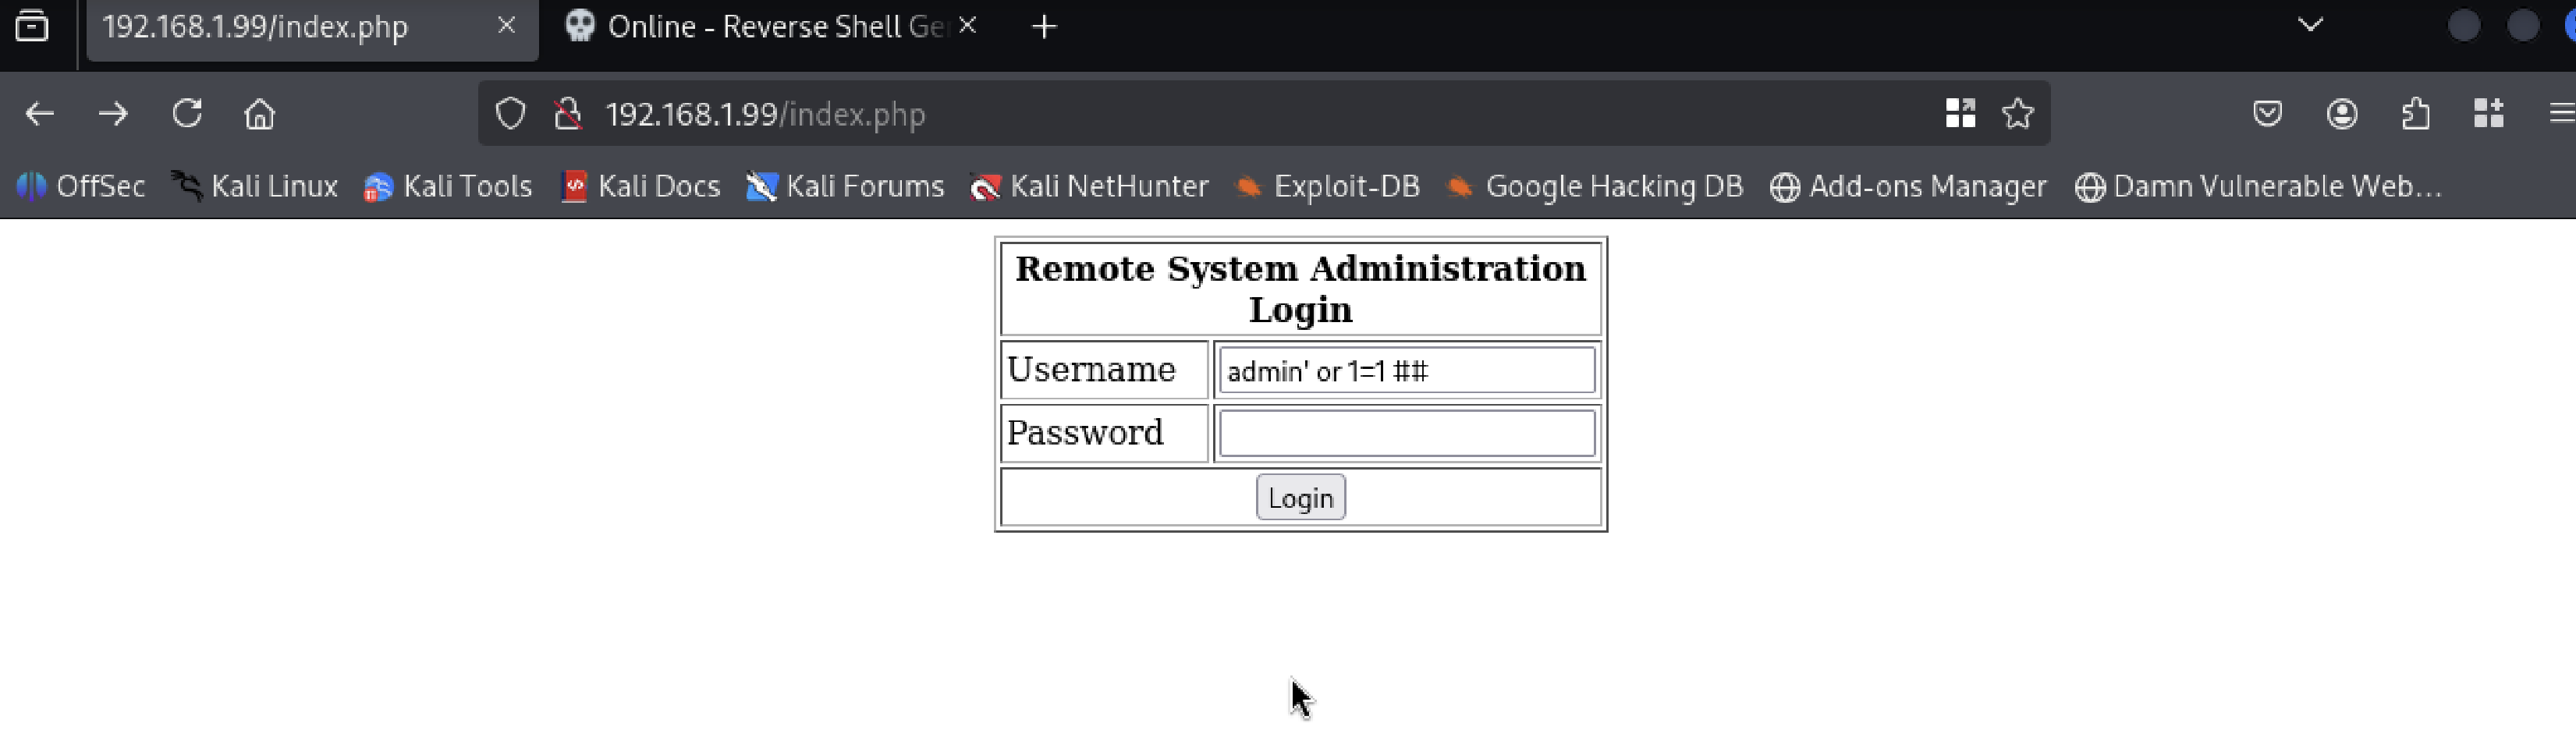Close the Reverse Shell Generator tab
Screen dimensions: 2576x755
click(967, 26)
